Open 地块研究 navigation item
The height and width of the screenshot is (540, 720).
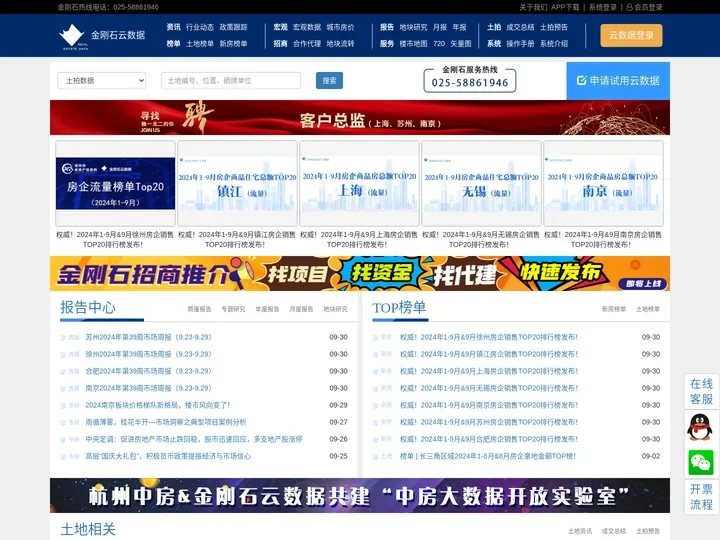tap(413, 27)
